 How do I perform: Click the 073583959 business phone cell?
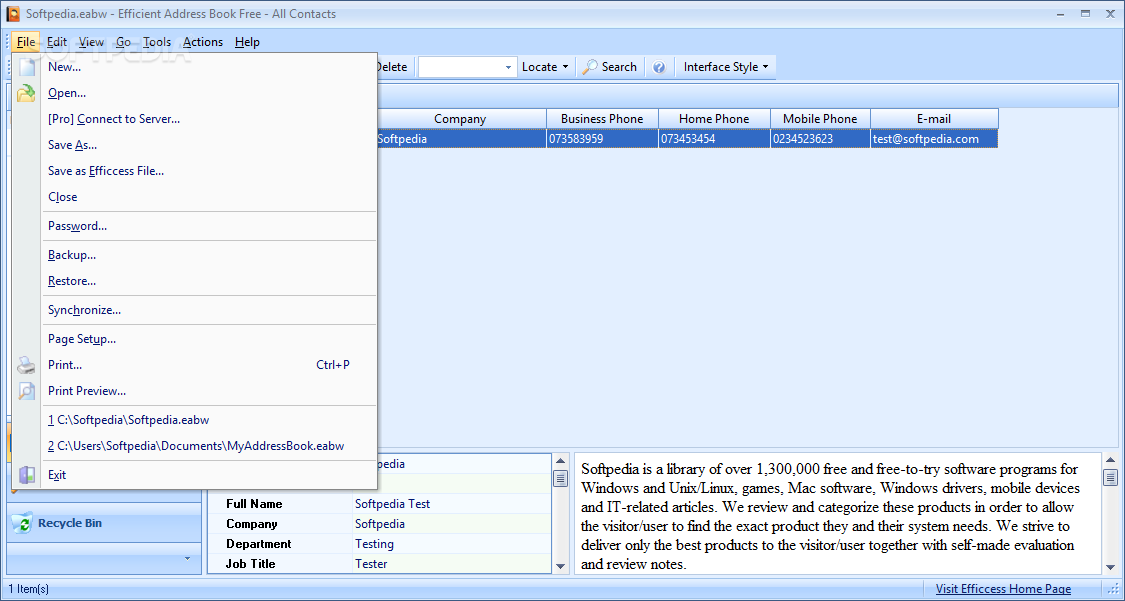602,138
